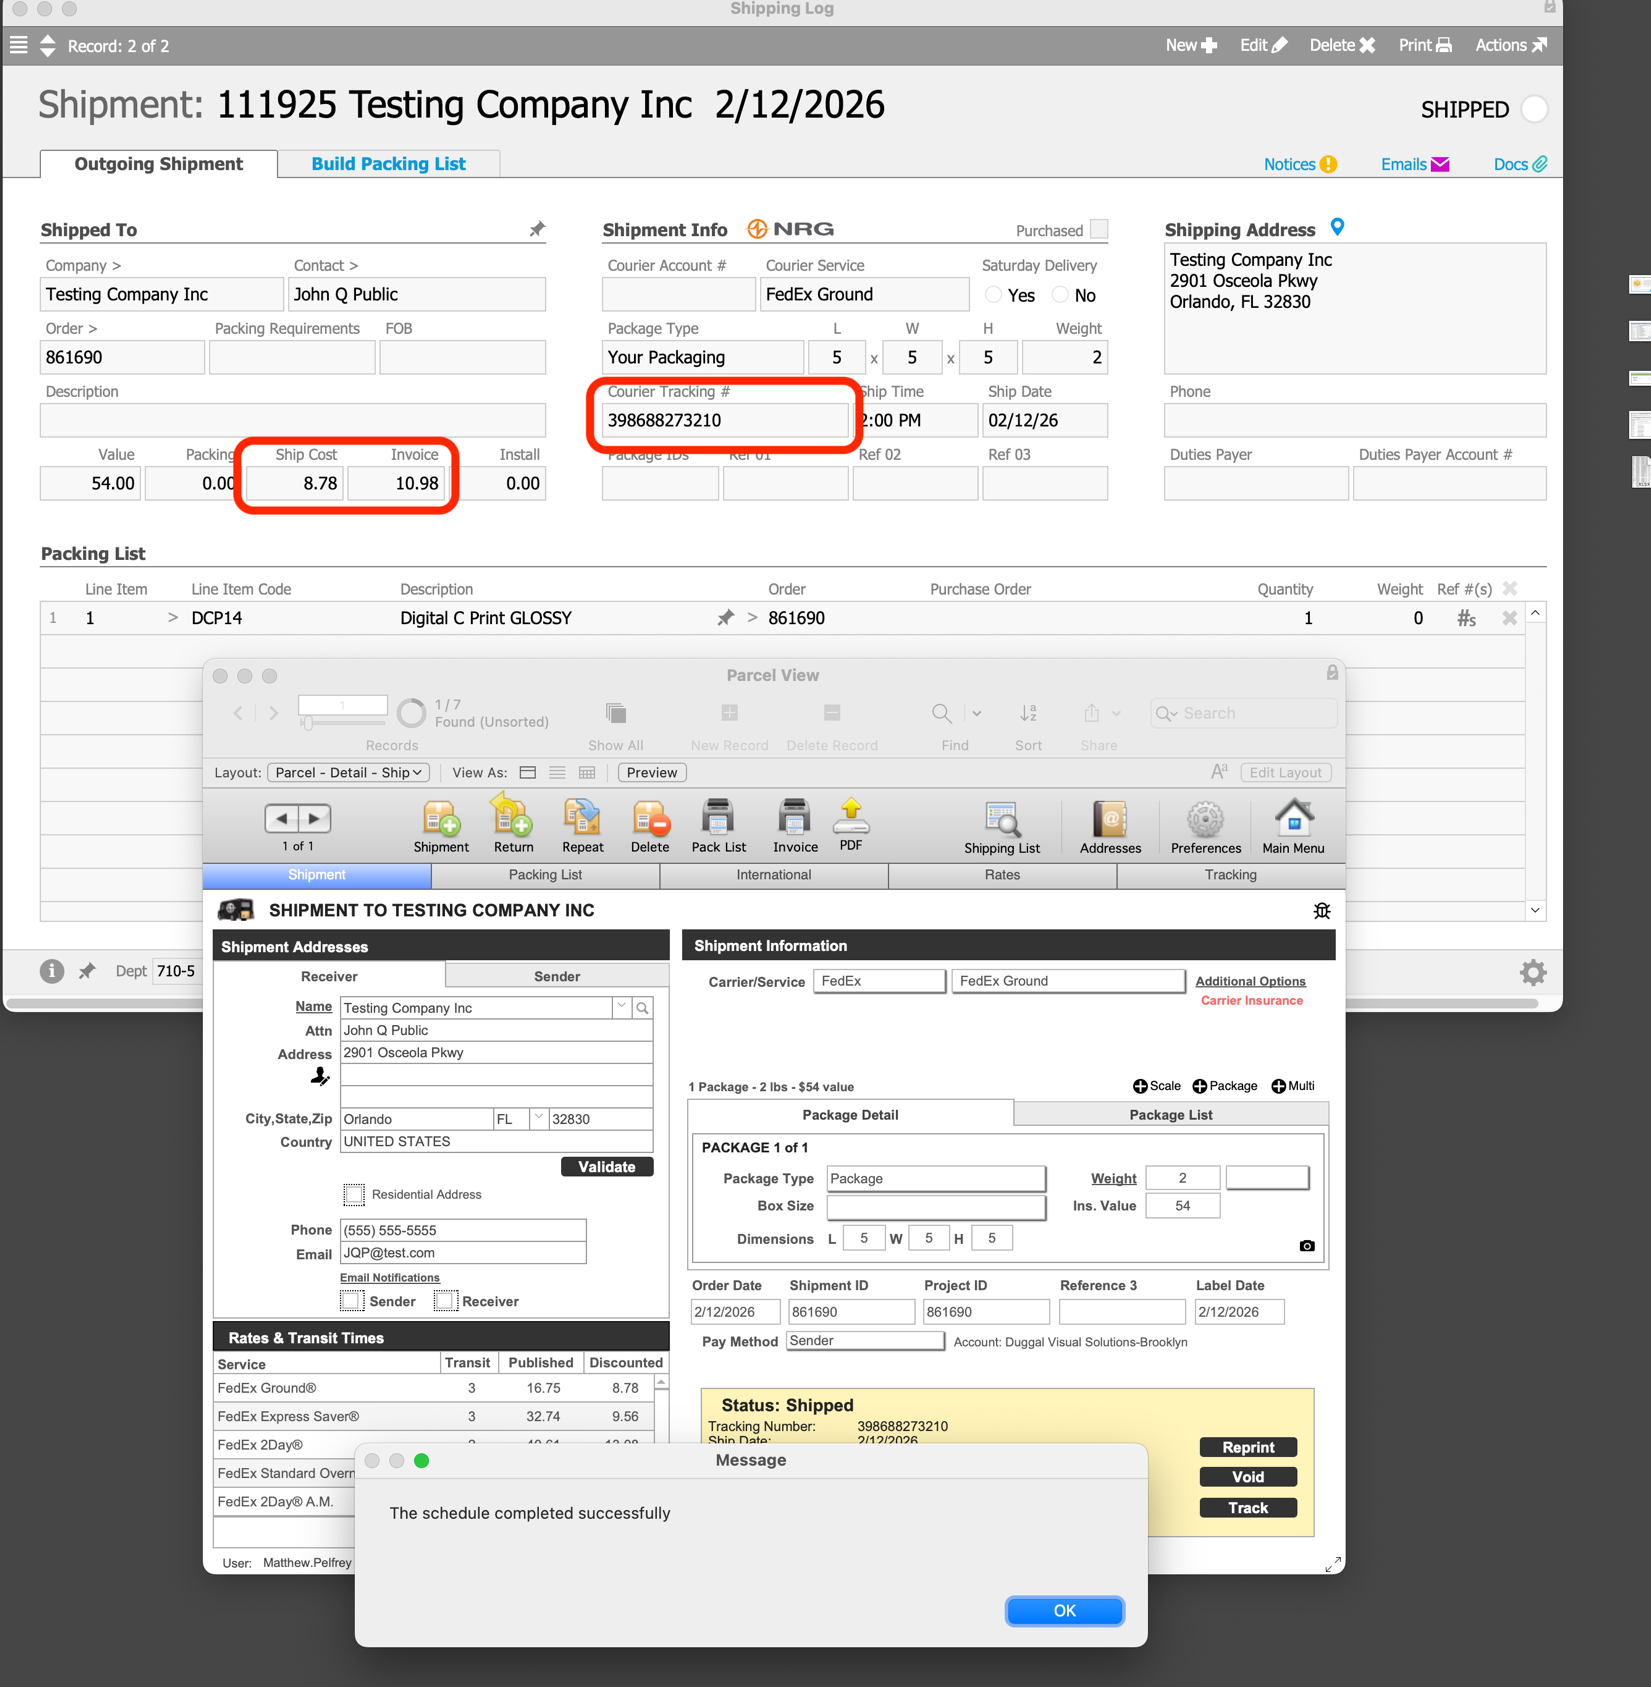Open the Pay Method dropdown
Screen dimensions: 1651x1687
click(864, 1341)
